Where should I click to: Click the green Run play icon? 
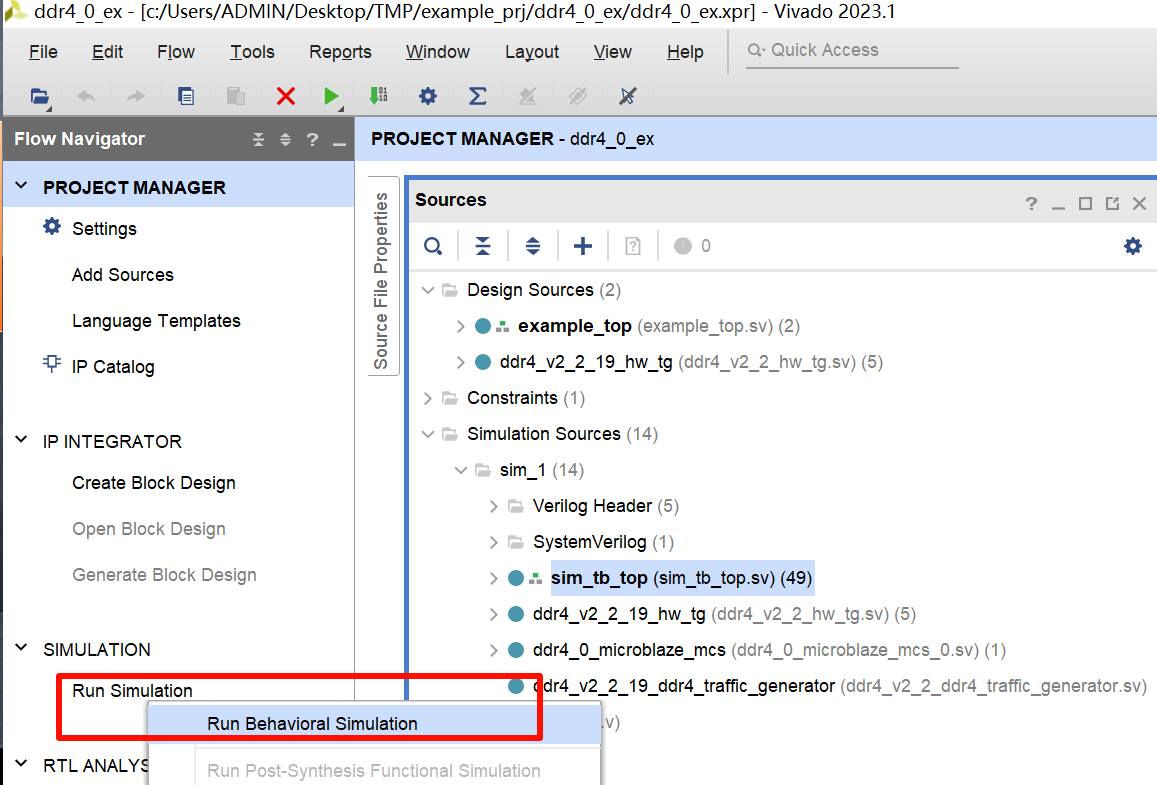point(331,96)
